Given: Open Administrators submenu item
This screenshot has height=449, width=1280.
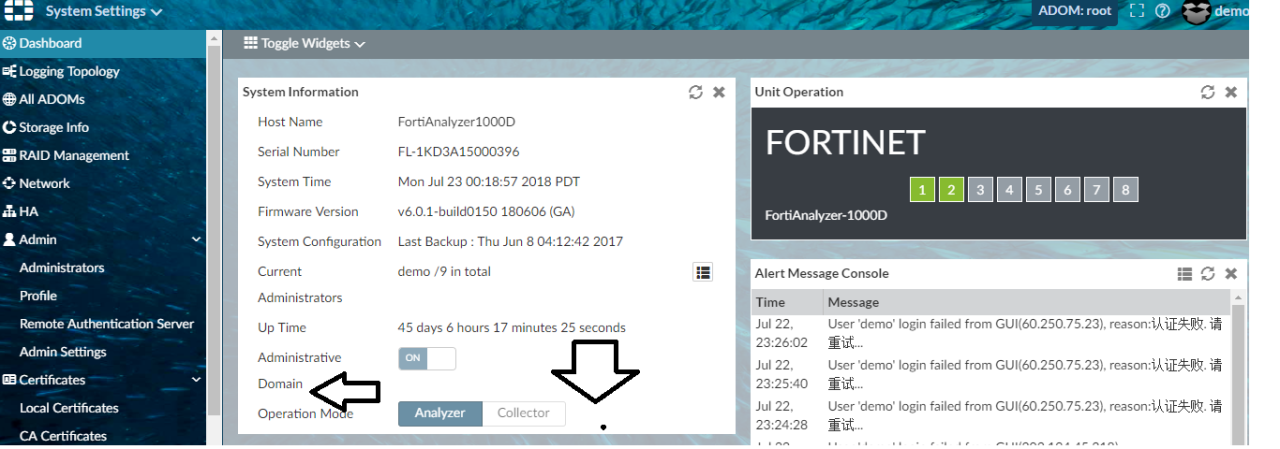Looking at the screenshot, I should click(62, 267).
